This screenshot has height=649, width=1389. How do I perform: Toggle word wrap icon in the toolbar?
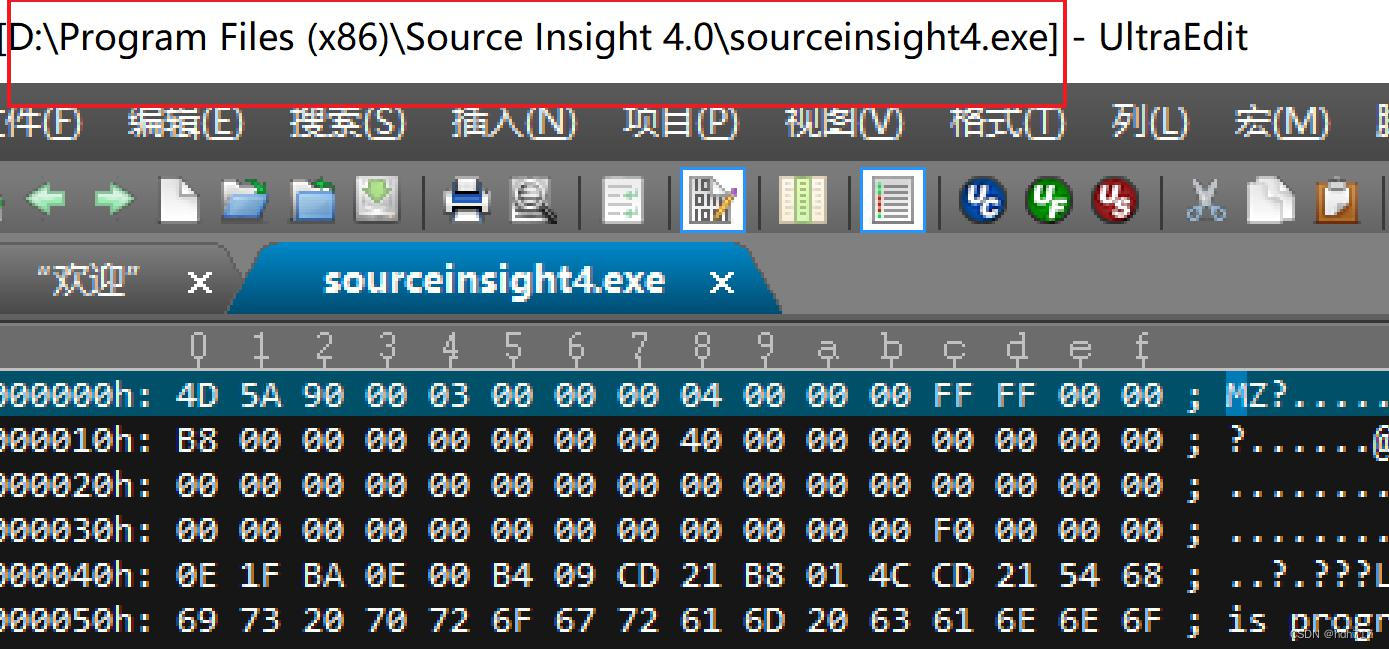point(623,200)
